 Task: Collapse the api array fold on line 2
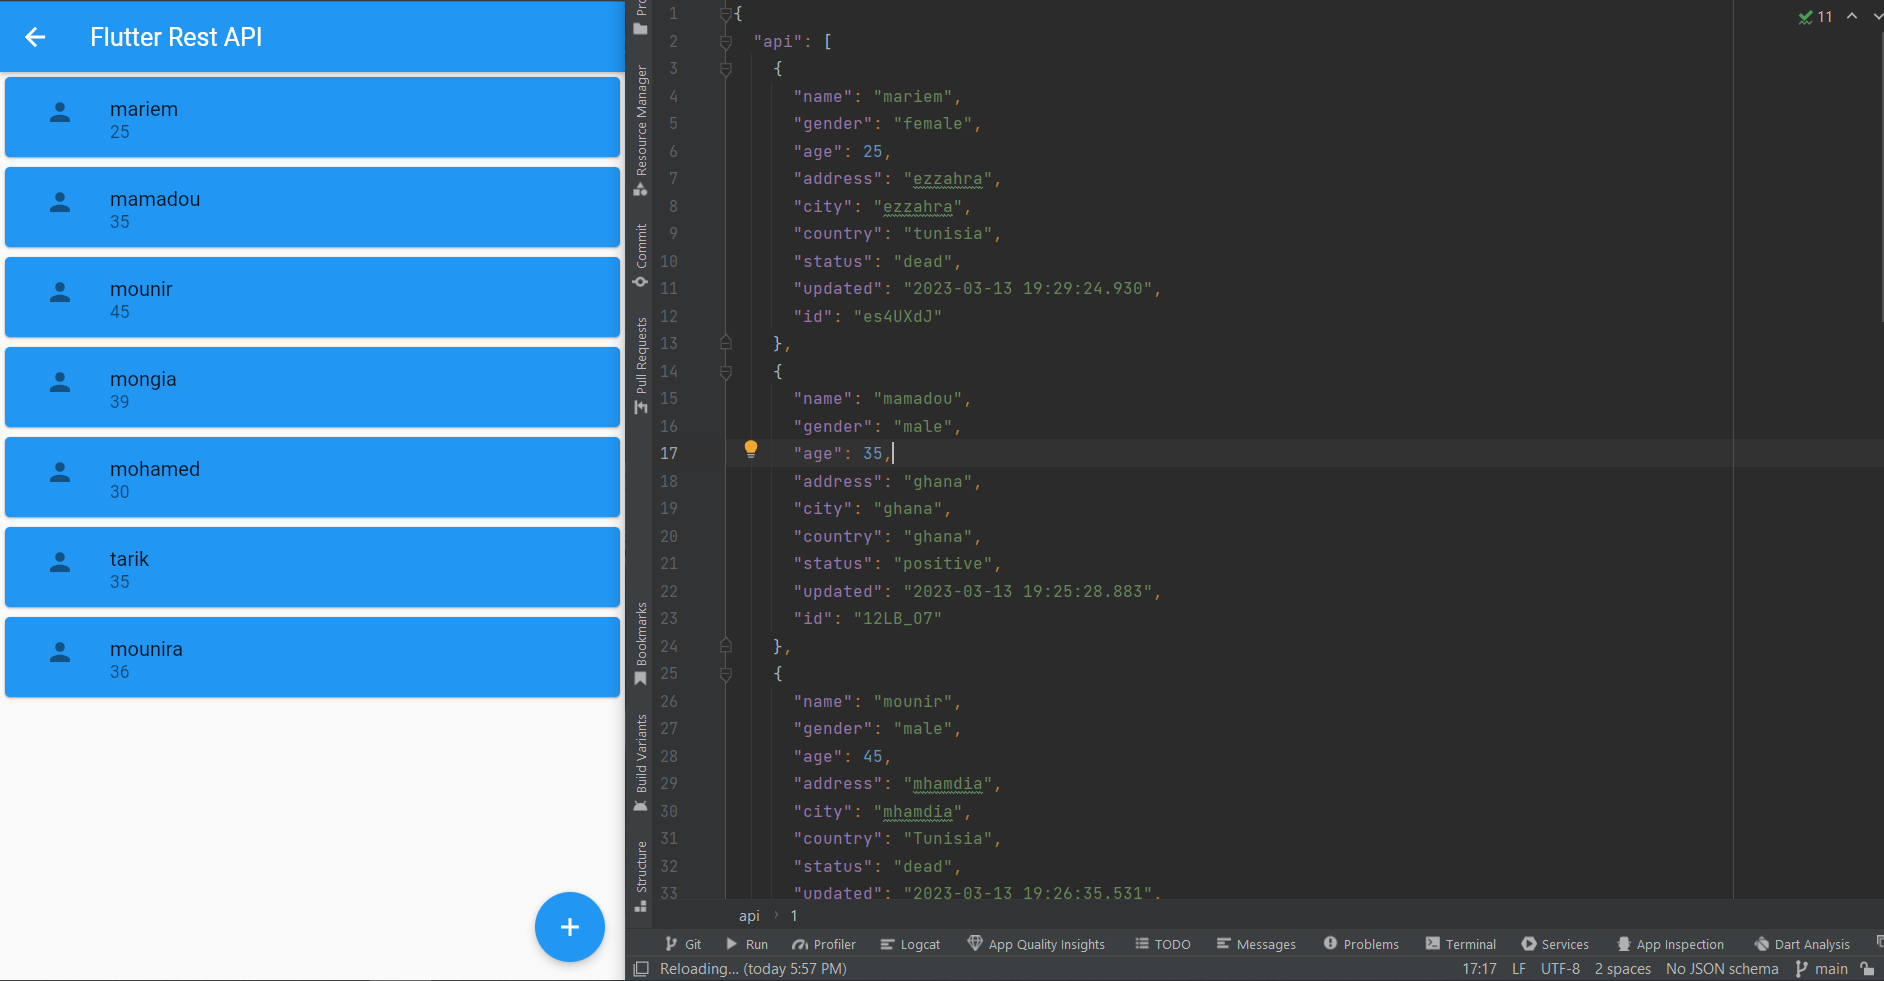(x=726, y=42)
